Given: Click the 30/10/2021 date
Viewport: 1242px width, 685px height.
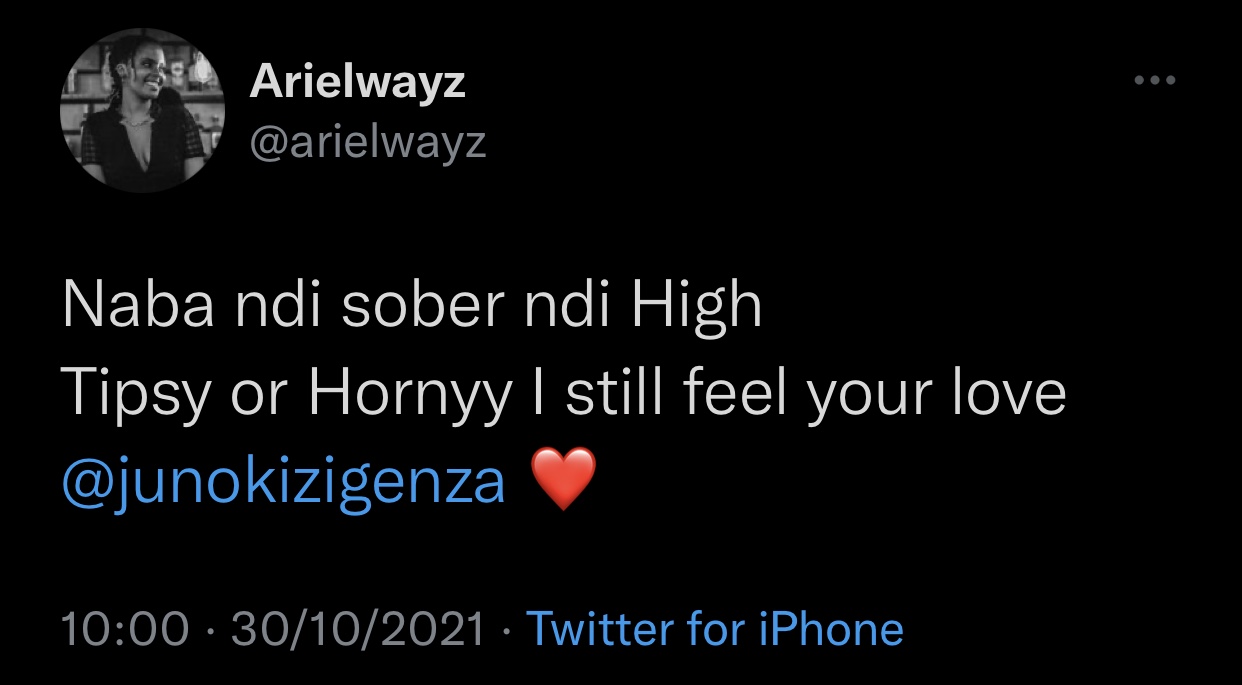Looking at the screenshot, I should (358, 629).
